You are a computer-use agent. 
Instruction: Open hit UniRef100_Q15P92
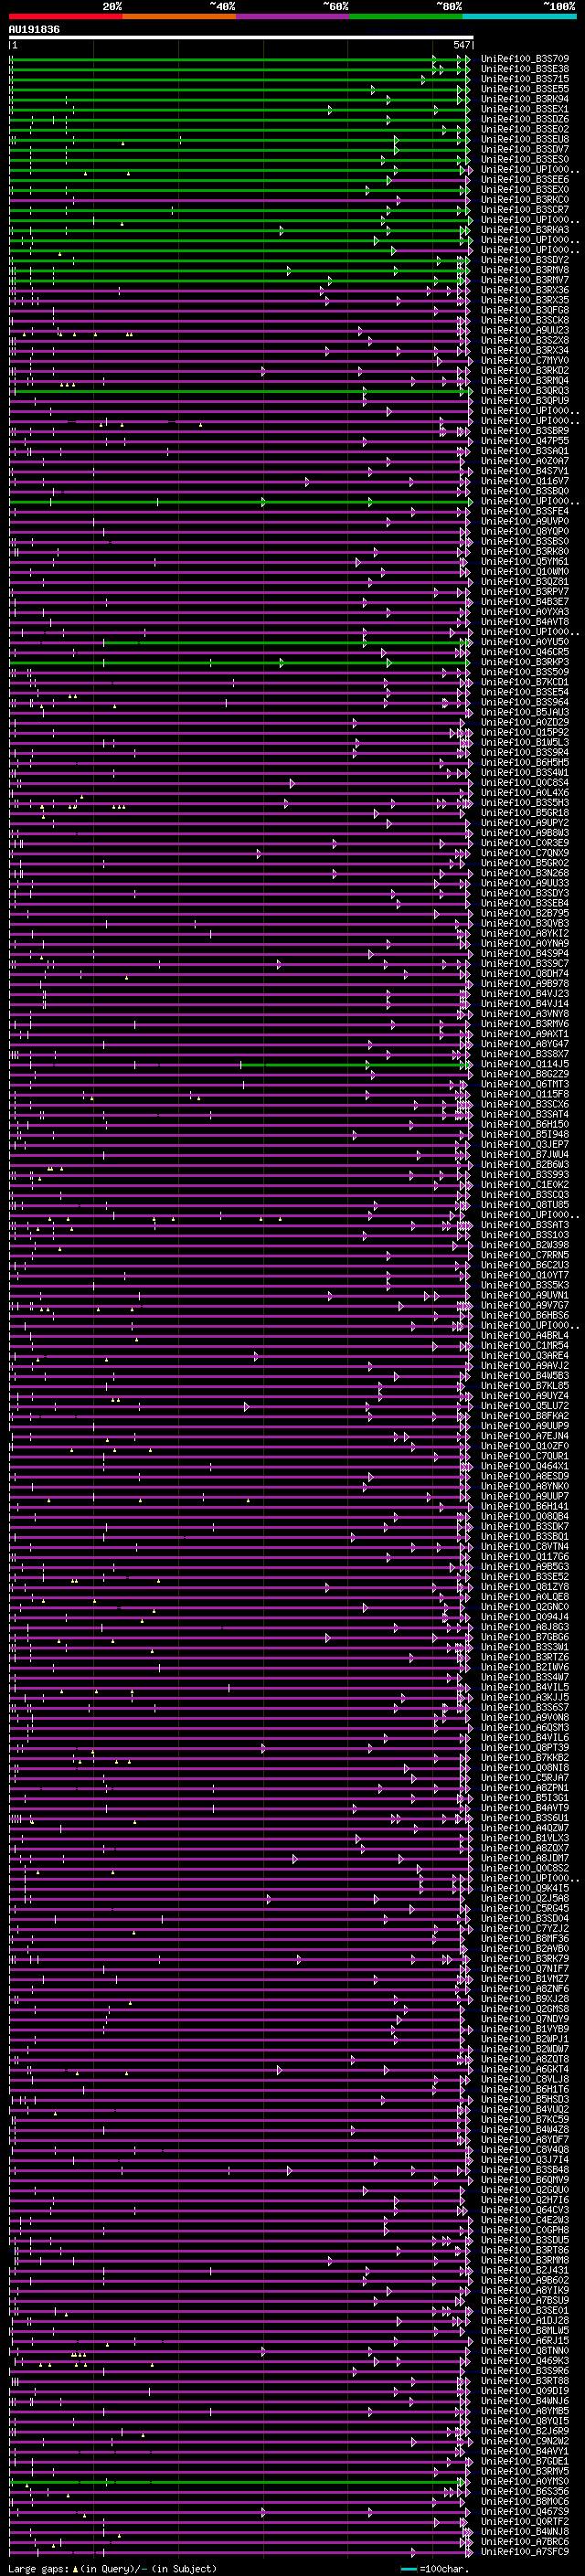click(525, 732)
